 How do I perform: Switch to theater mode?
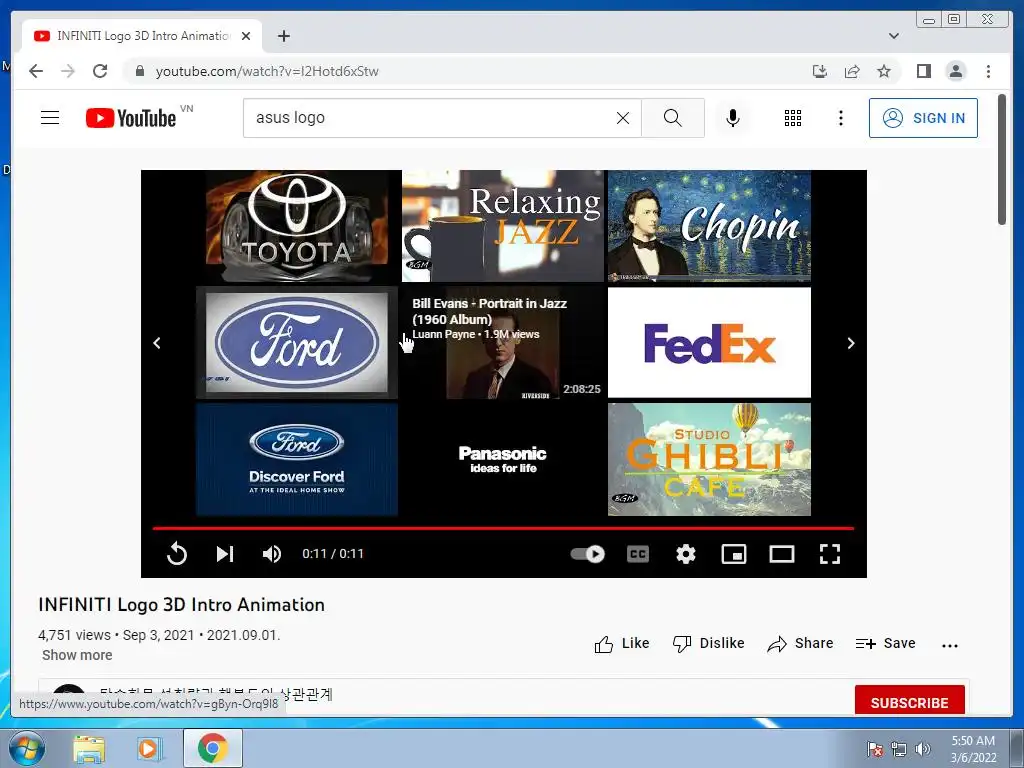point(782,554)
